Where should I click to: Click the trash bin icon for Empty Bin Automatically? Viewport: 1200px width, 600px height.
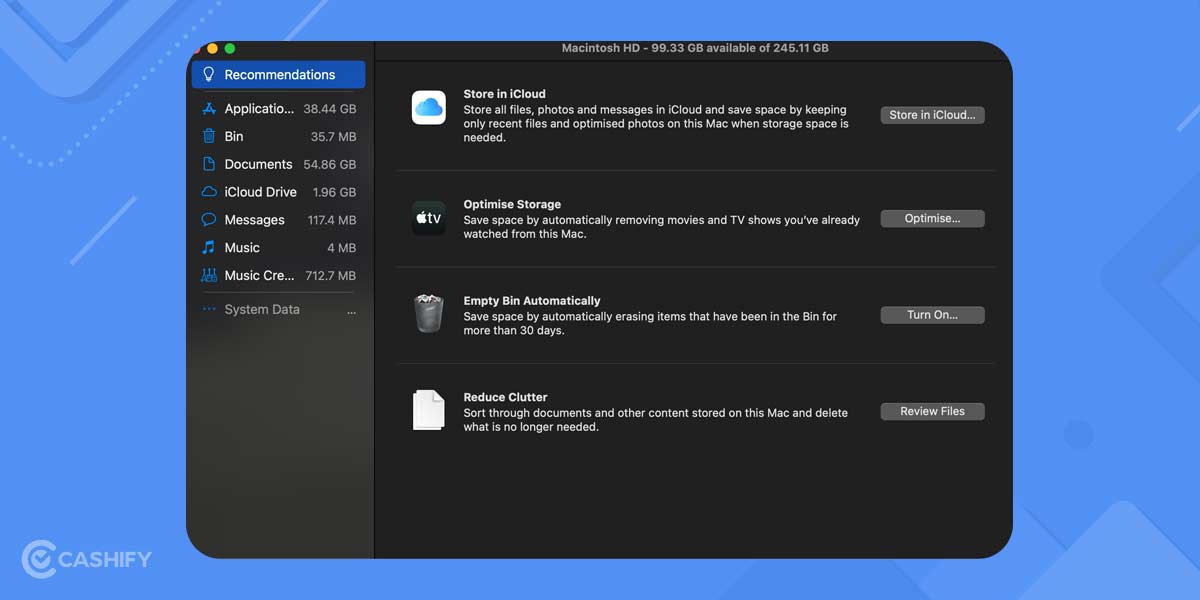[428, 314]
